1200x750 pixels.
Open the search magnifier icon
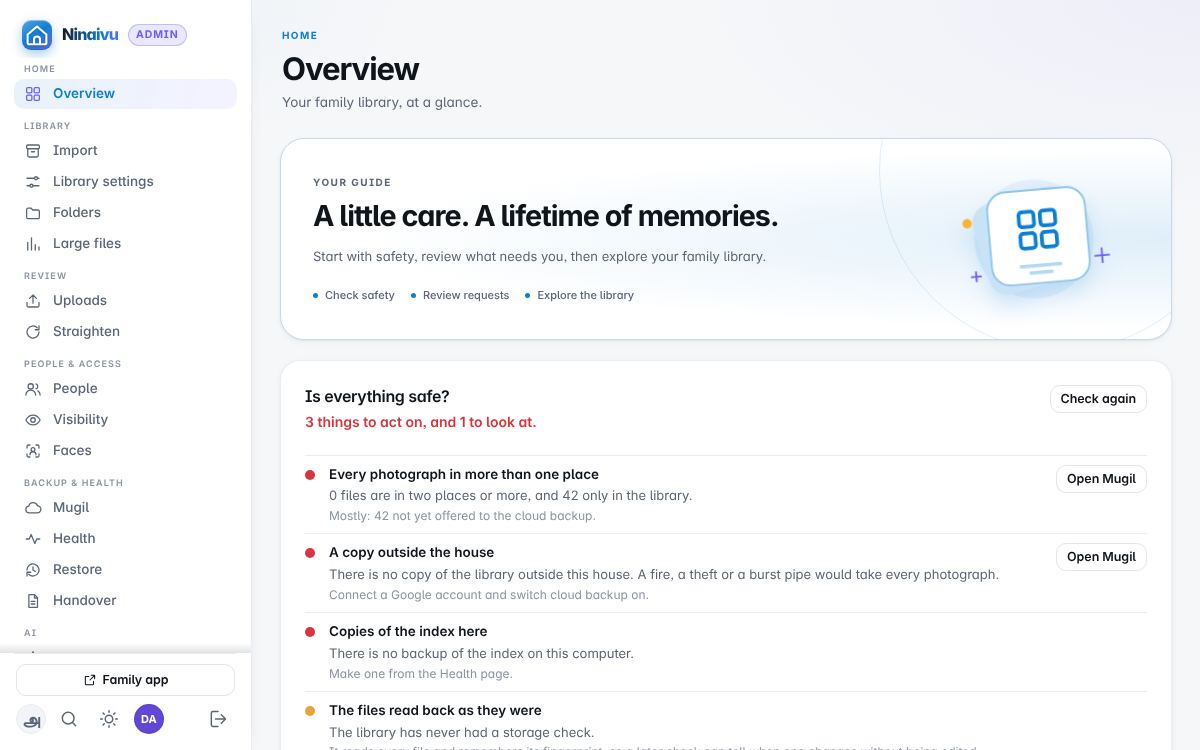point(69,719)
